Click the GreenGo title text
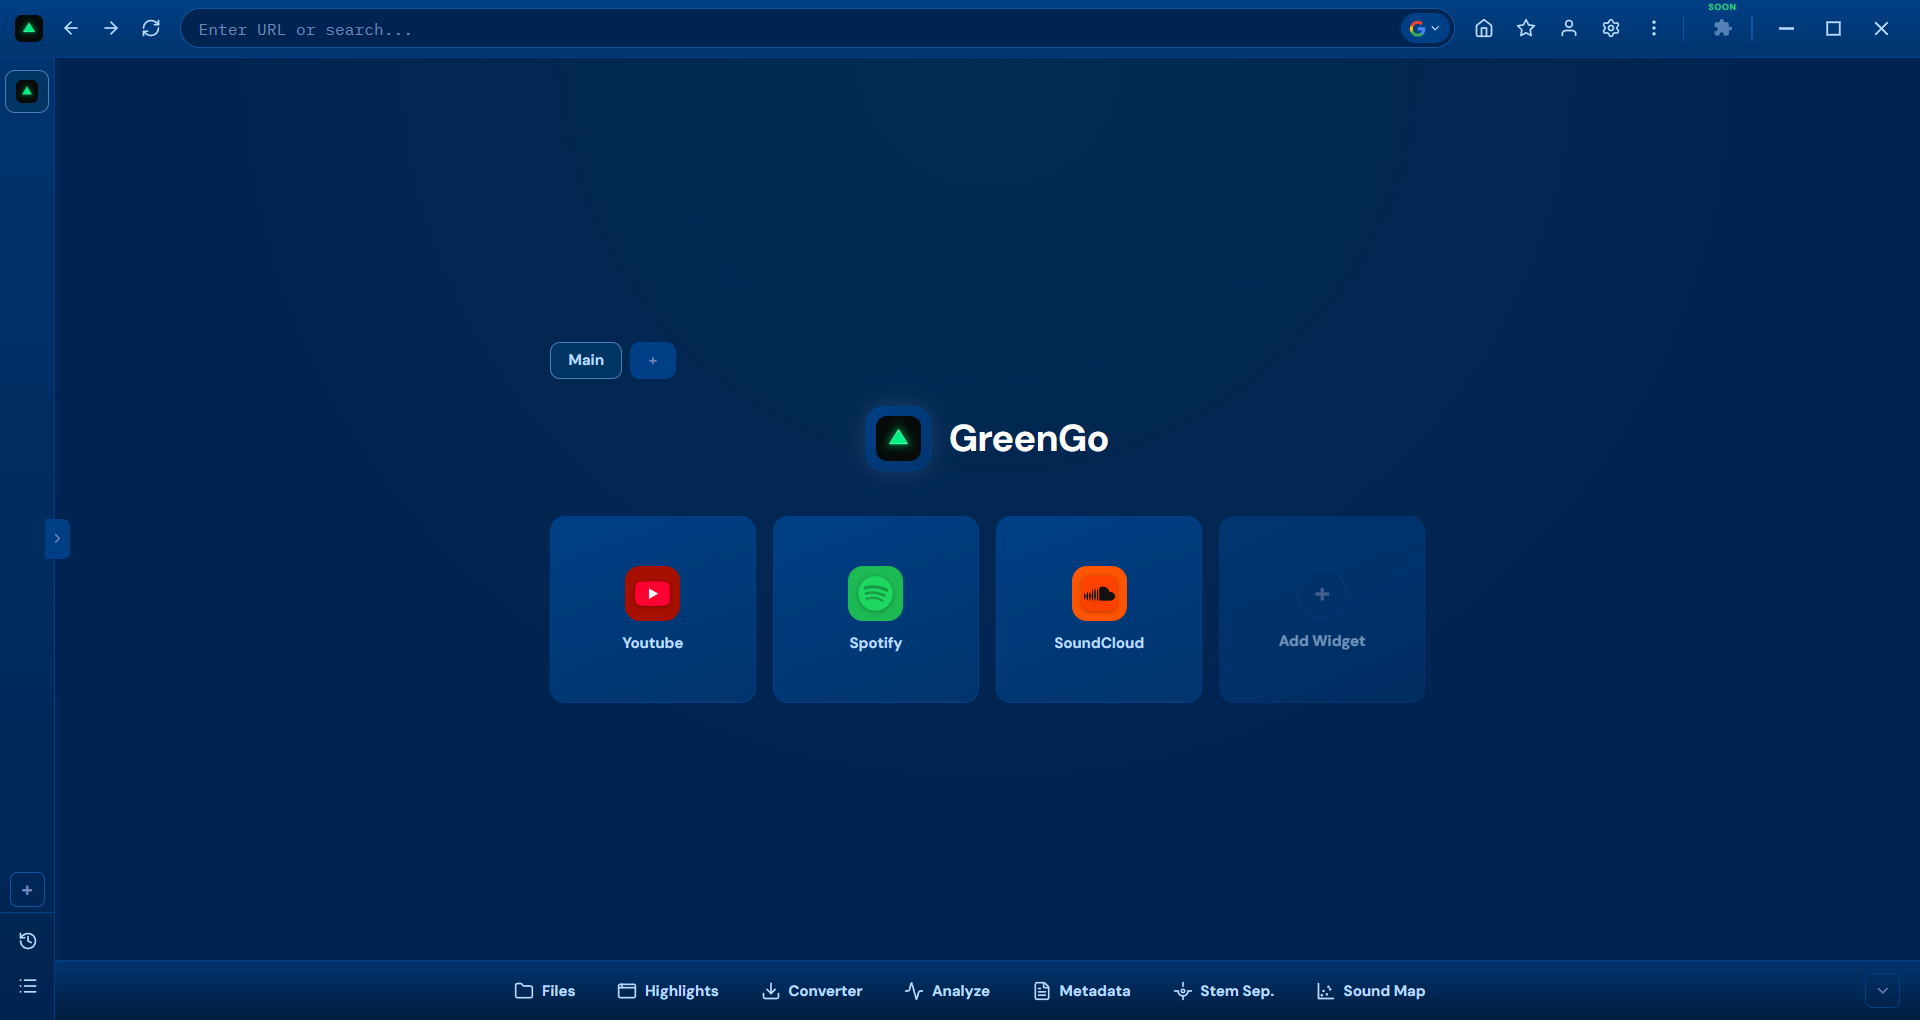 click(1028, 438)
